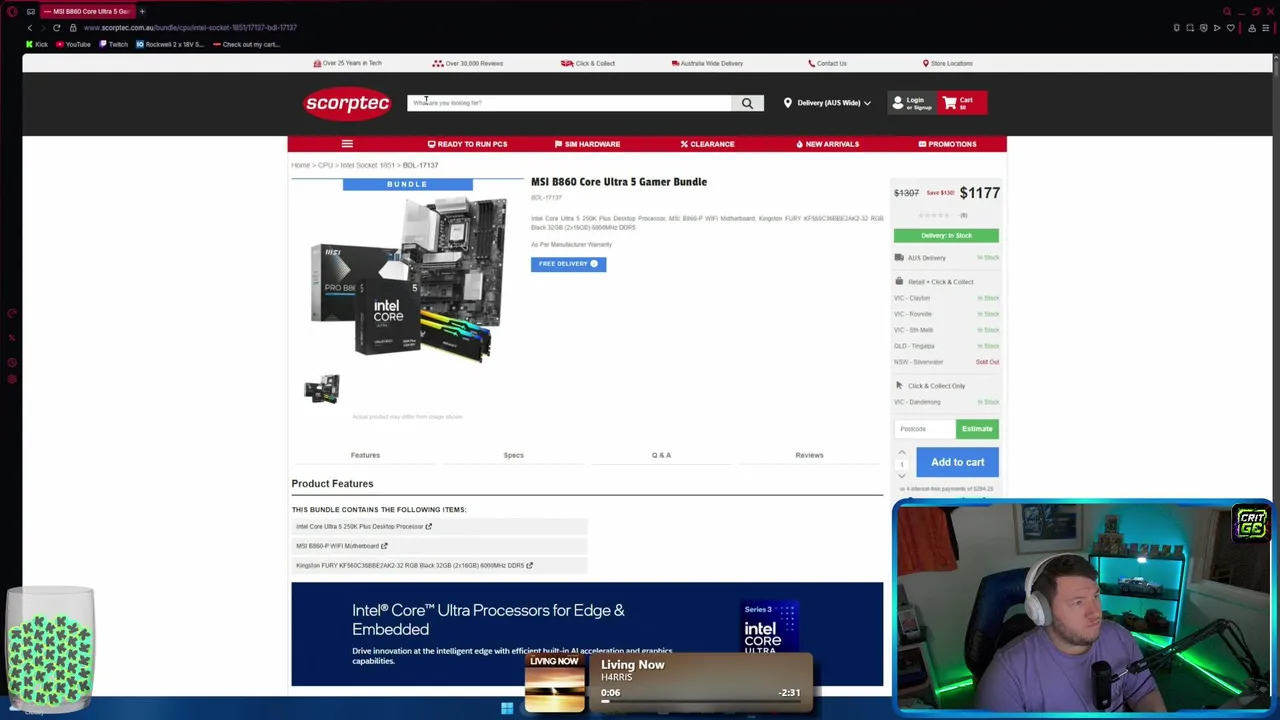Click the search magnifier button
The height and width of the screenshot is (720, 1280).
(747, 103)
